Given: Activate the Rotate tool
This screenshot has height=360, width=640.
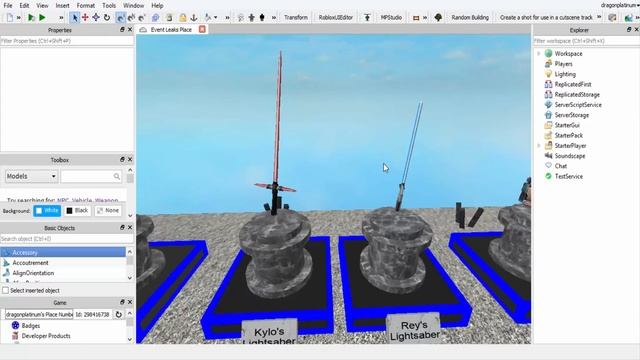Looking at the screenshot, I should (x=107, y=17).
